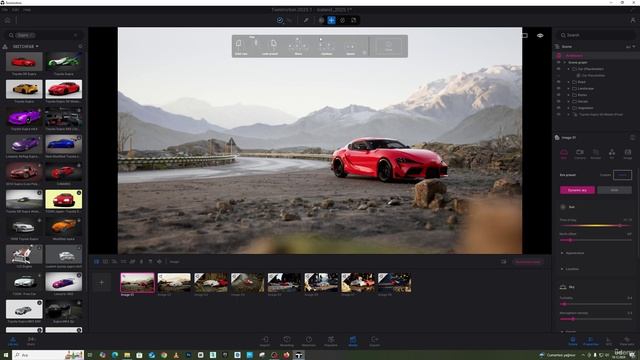Click the plus button to add media
Viewport: 640px width, 360px height.
click(102, 282)
